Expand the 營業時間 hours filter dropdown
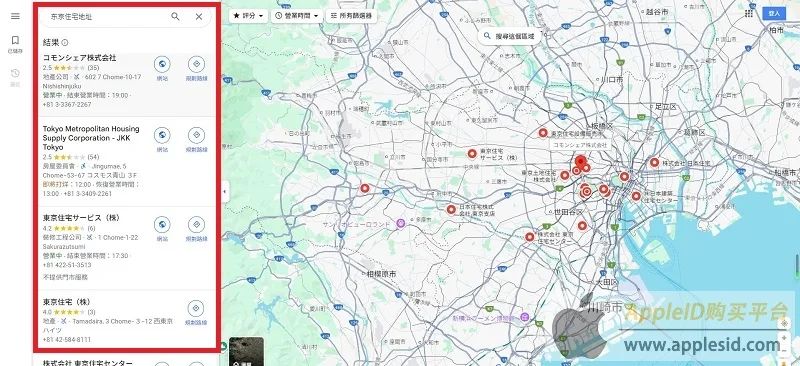Screen dimensions: 800x366 tap(297, 16)
